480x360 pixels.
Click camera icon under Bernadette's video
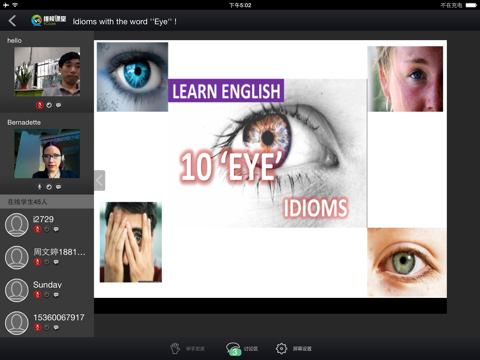point(49,187)
